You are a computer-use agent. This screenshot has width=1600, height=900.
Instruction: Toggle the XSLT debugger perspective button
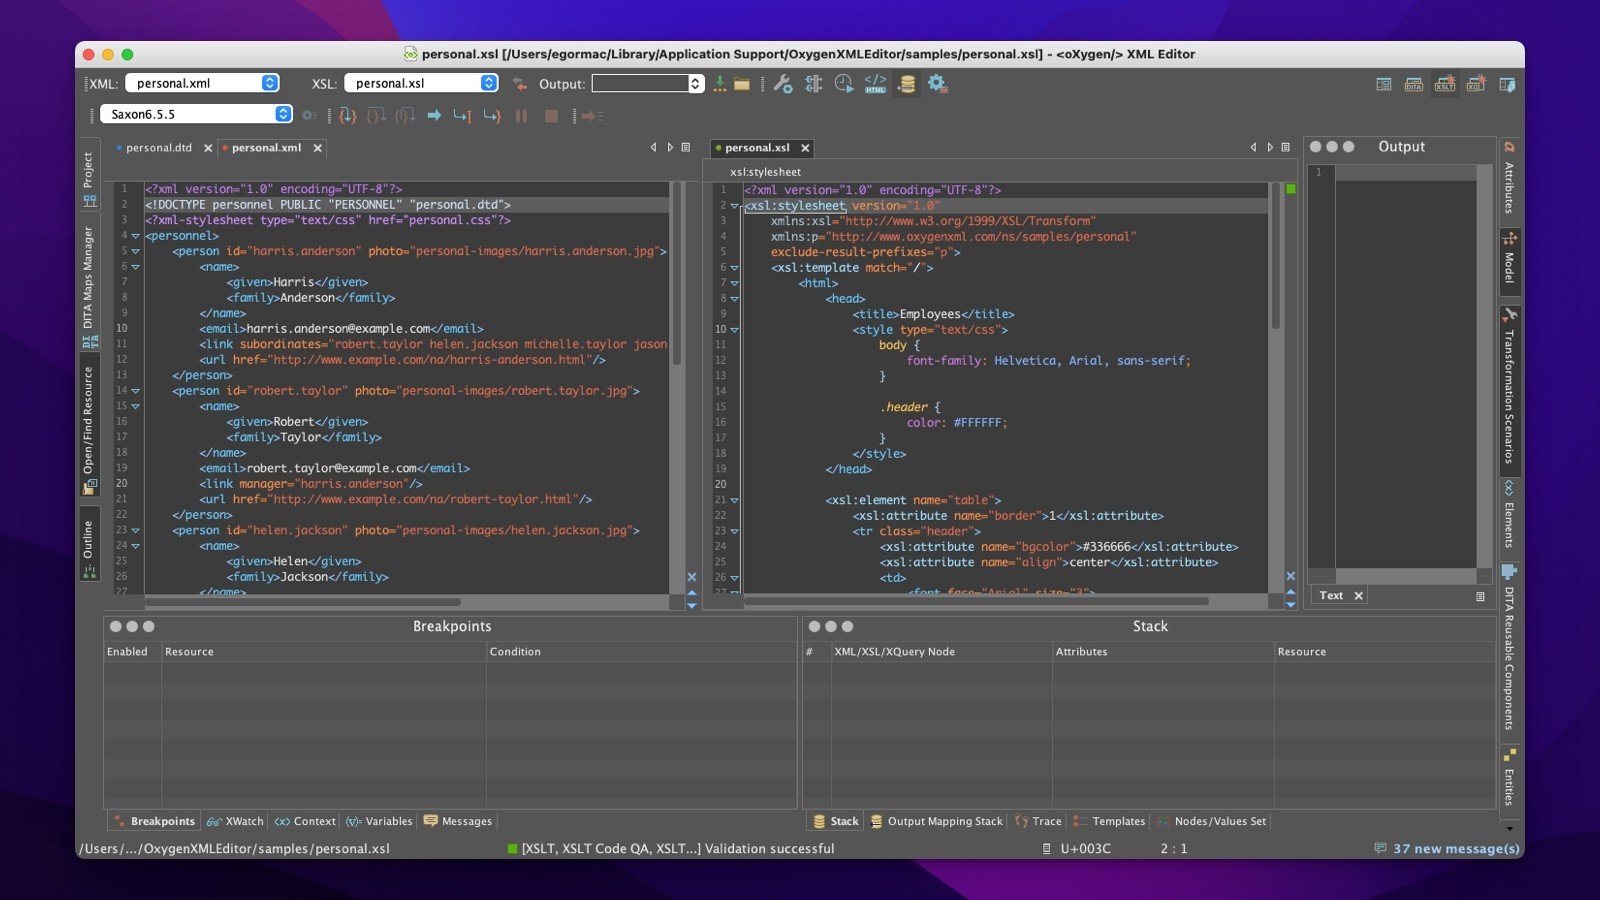(x=1445, y=85)
